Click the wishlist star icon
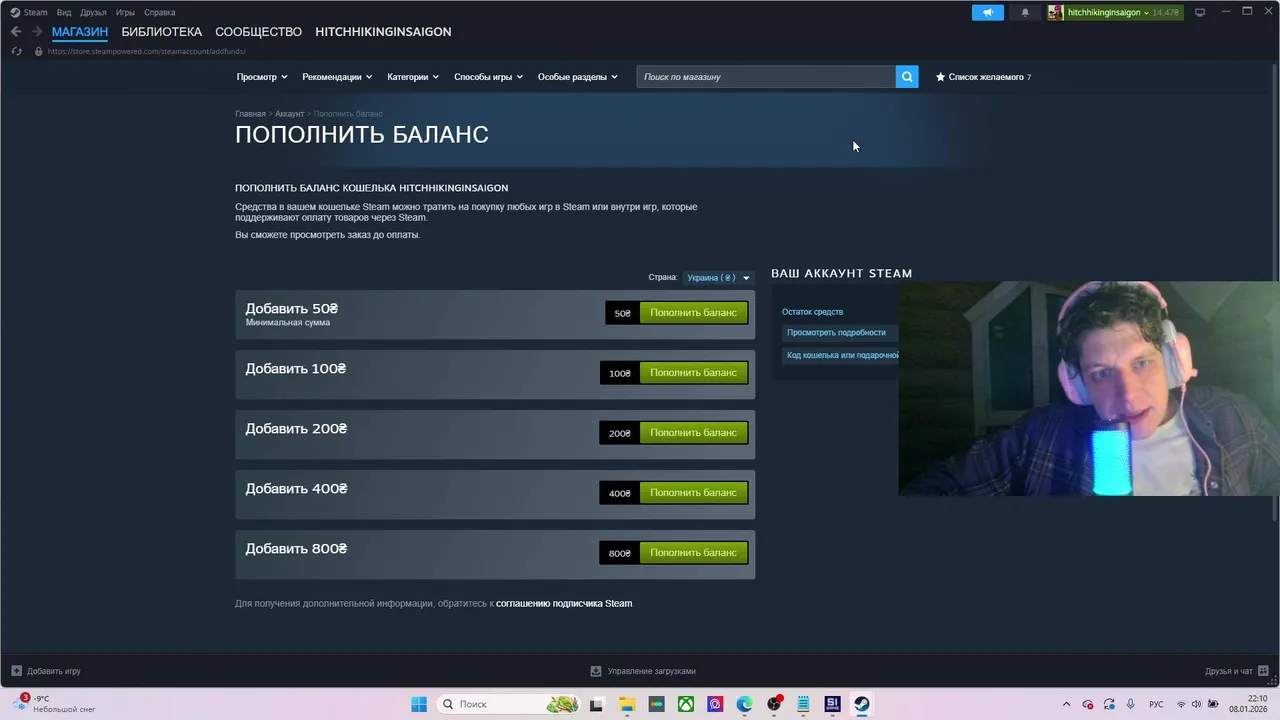Viewport: 1280px width, 720px height. coord(940,77)
